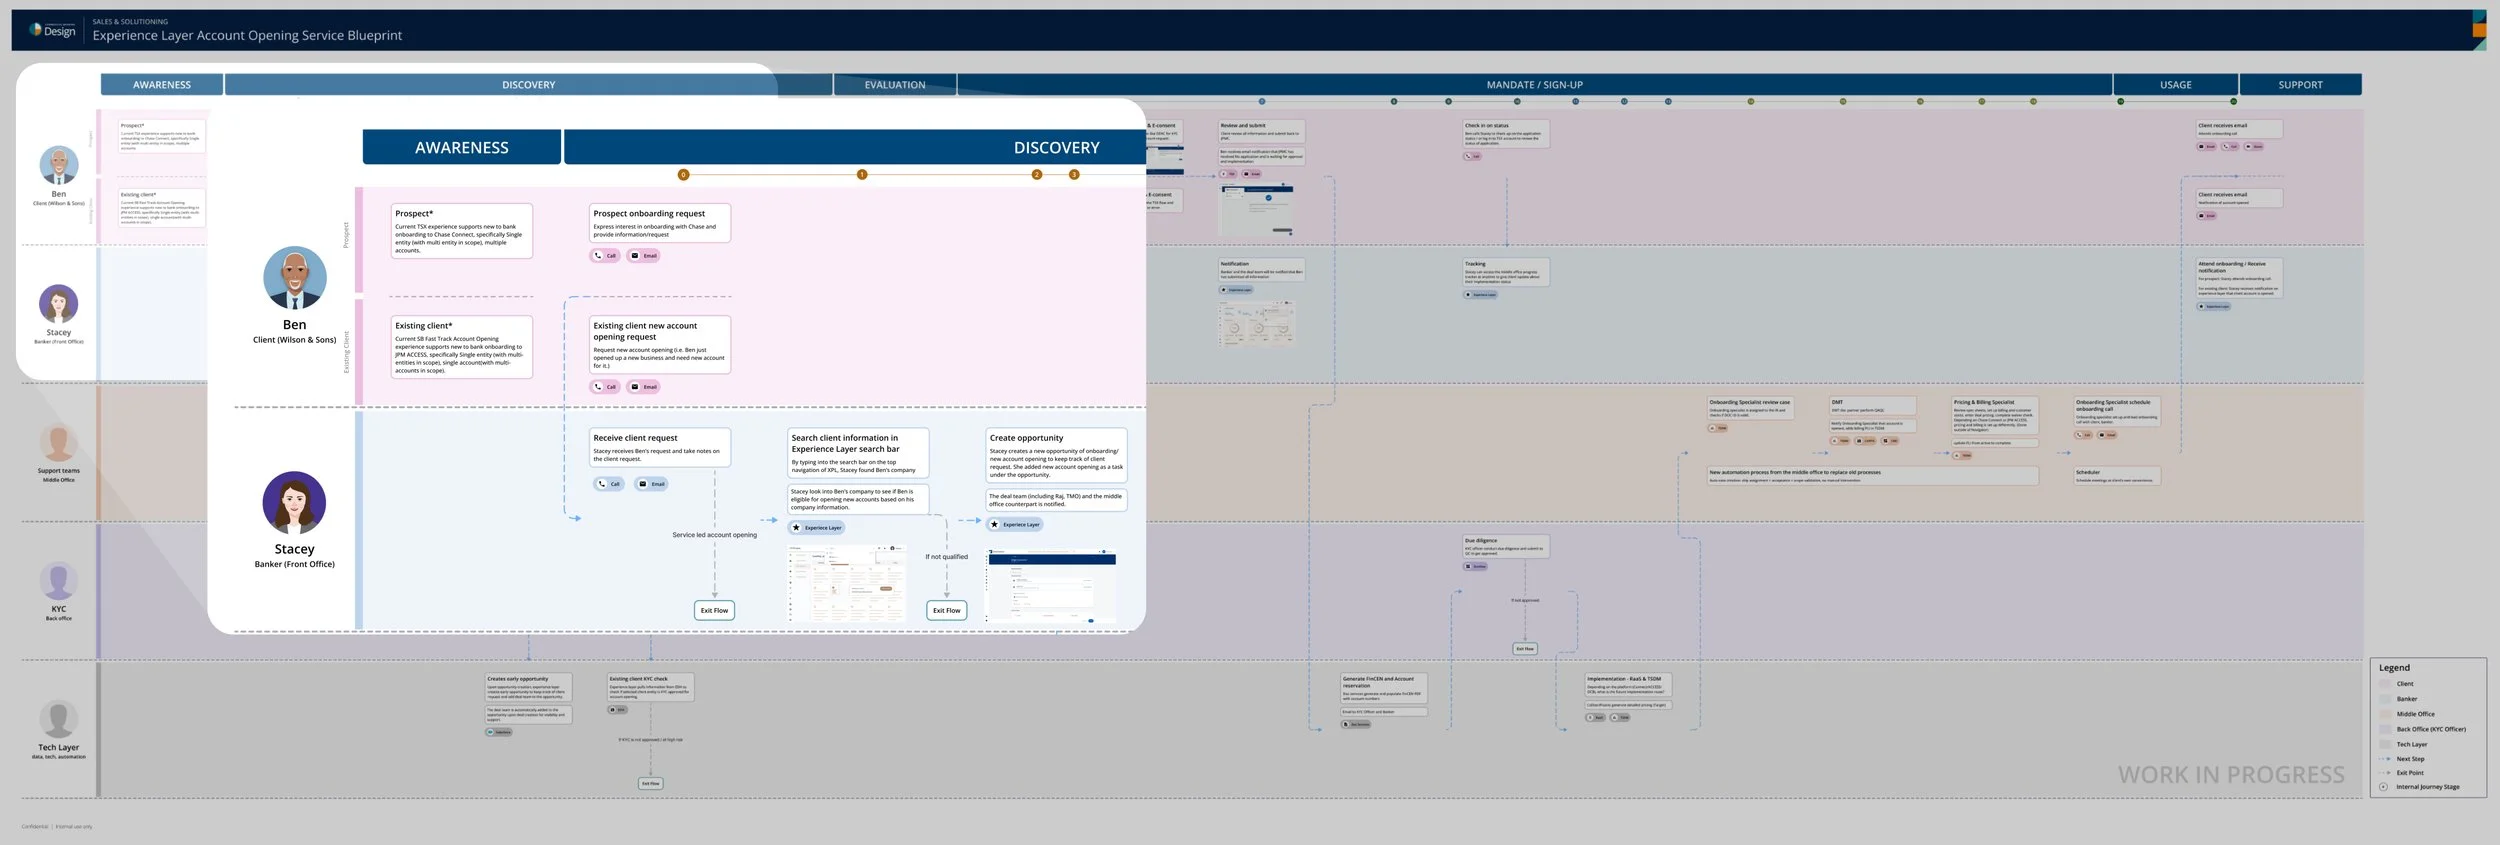This screenshot has height=845, width=2500.
Task: Click Exit Flow in the KYC lane
Action: [x=1524, y=649]
